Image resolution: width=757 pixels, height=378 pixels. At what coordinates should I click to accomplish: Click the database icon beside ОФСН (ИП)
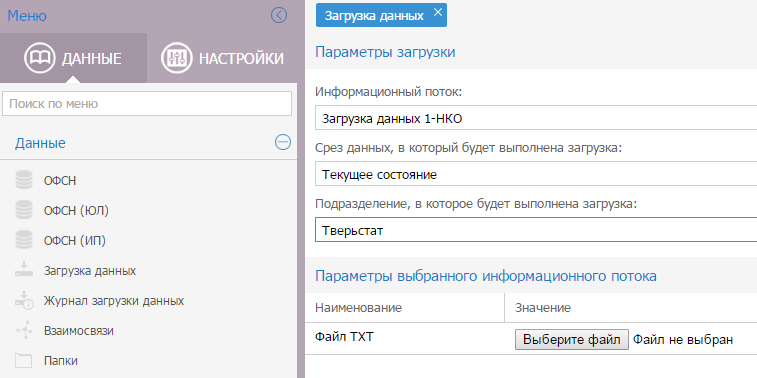[x=24, y=240]
